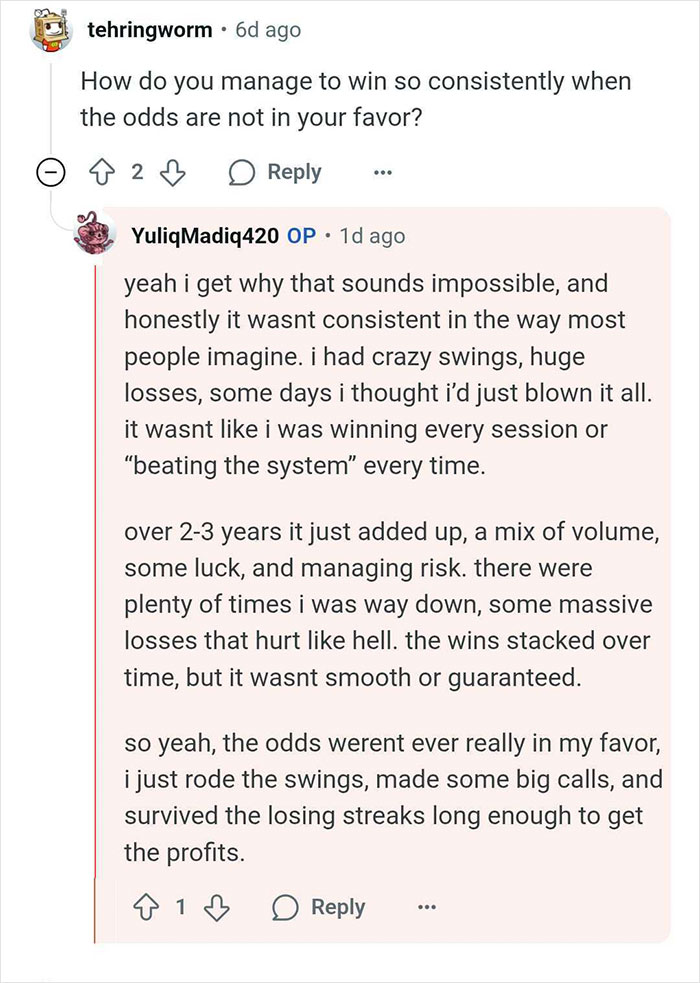Open more options menu under OP's reply
Image resolution: width=700 pixels, height=983 pixels.
coord(427,907)
